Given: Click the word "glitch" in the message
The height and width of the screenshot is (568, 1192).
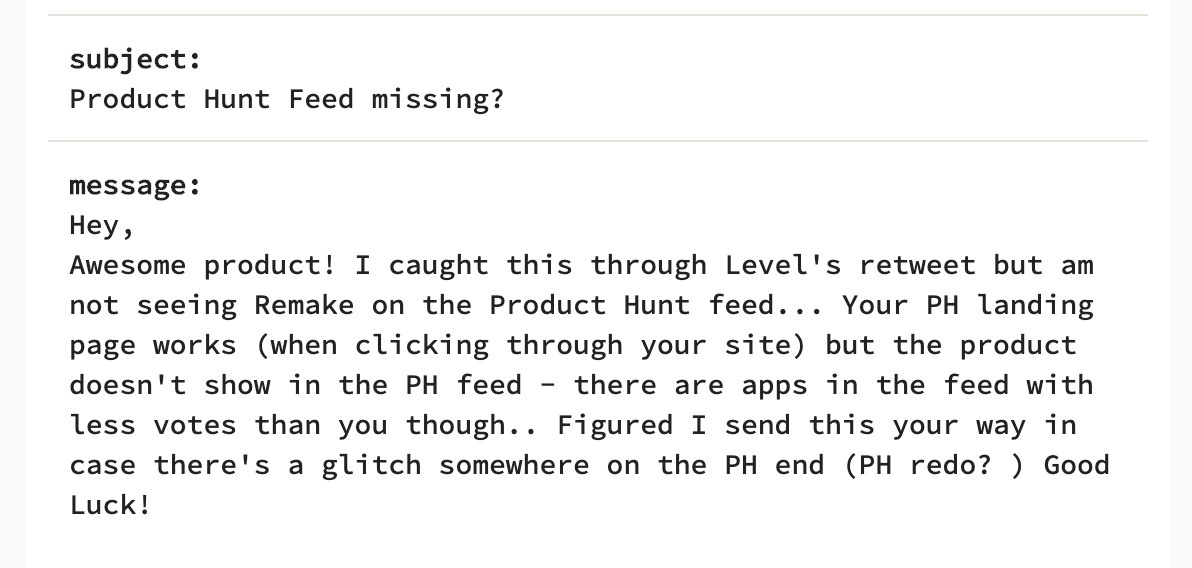Looking at the screenshot, I should pos(370,465).
